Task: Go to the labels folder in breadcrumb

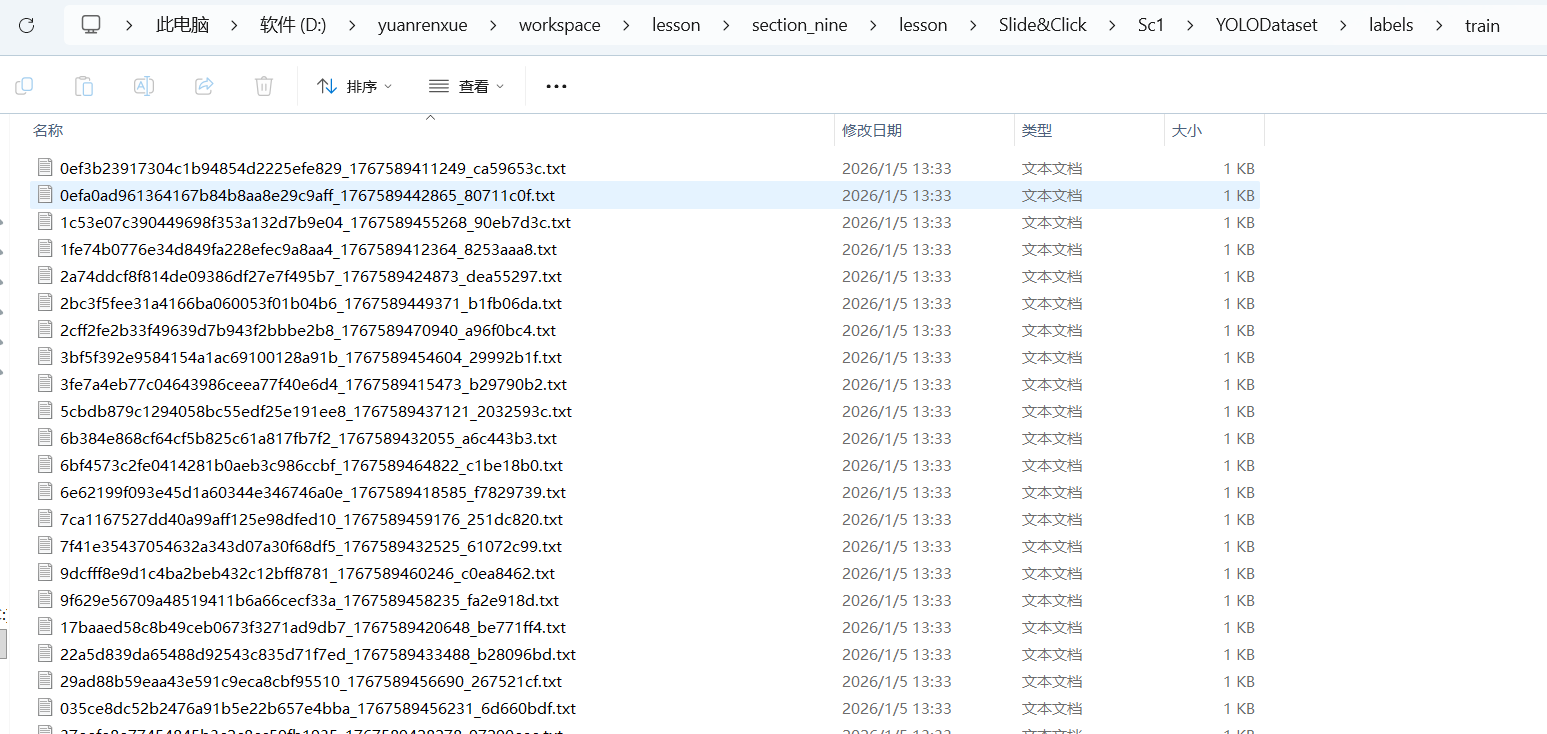Action: pos(1391,25)
